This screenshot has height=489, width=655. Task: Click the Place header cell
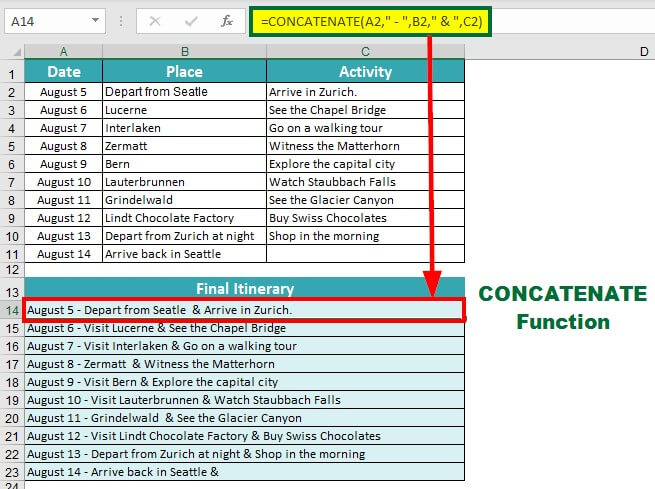[185, 71]
